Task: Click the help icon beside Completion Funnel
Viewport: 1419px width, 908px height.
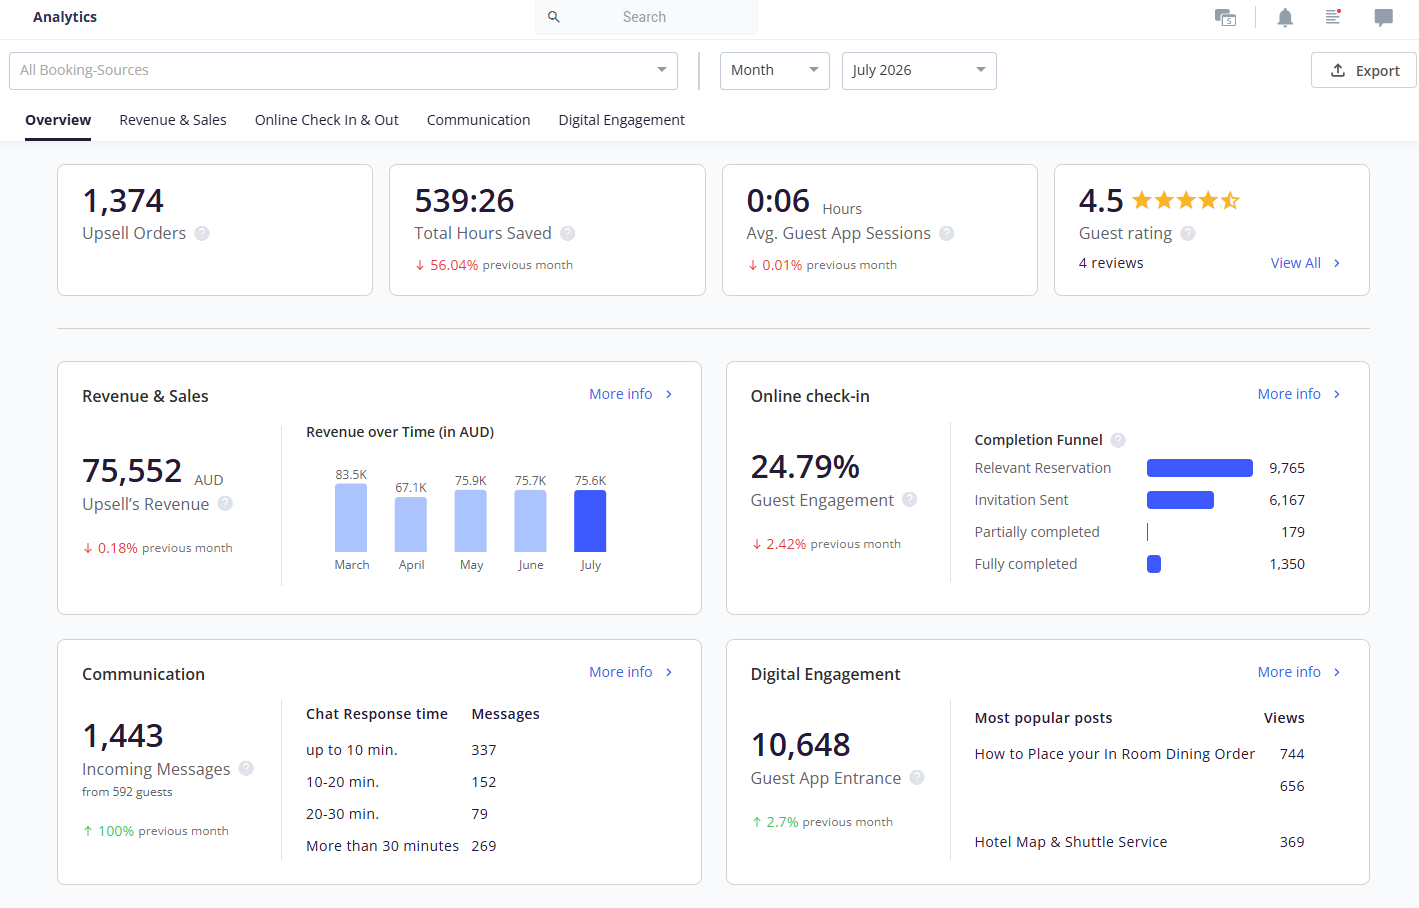Action: pos(1118,440)
